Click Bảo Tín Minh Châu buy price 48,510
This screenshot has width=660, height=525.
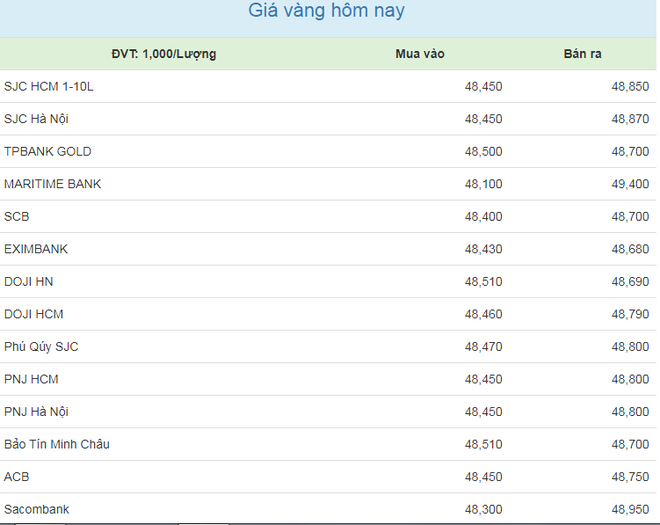484,445
